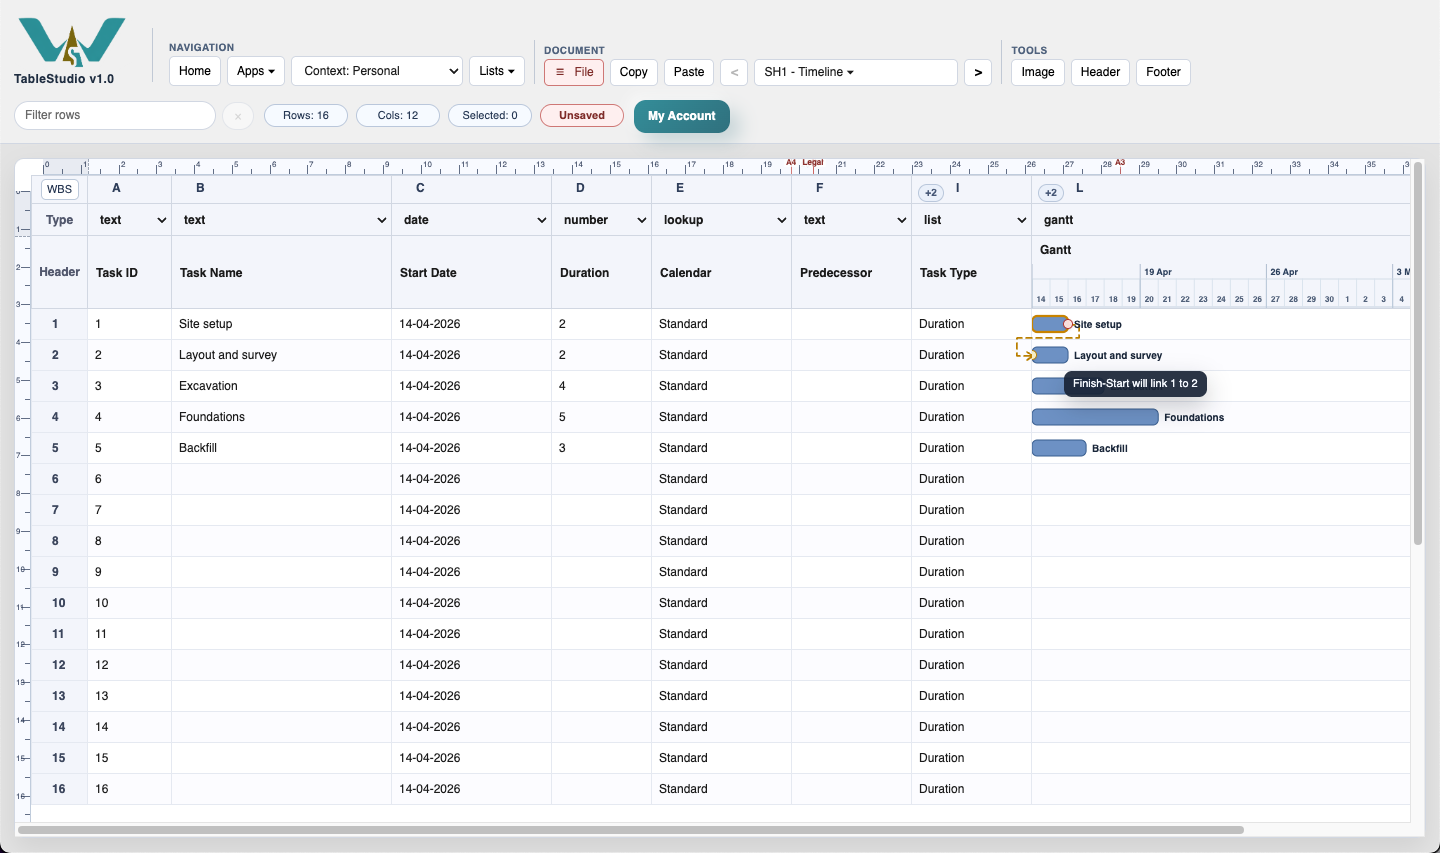Click the Paste button

coord(689,72)
